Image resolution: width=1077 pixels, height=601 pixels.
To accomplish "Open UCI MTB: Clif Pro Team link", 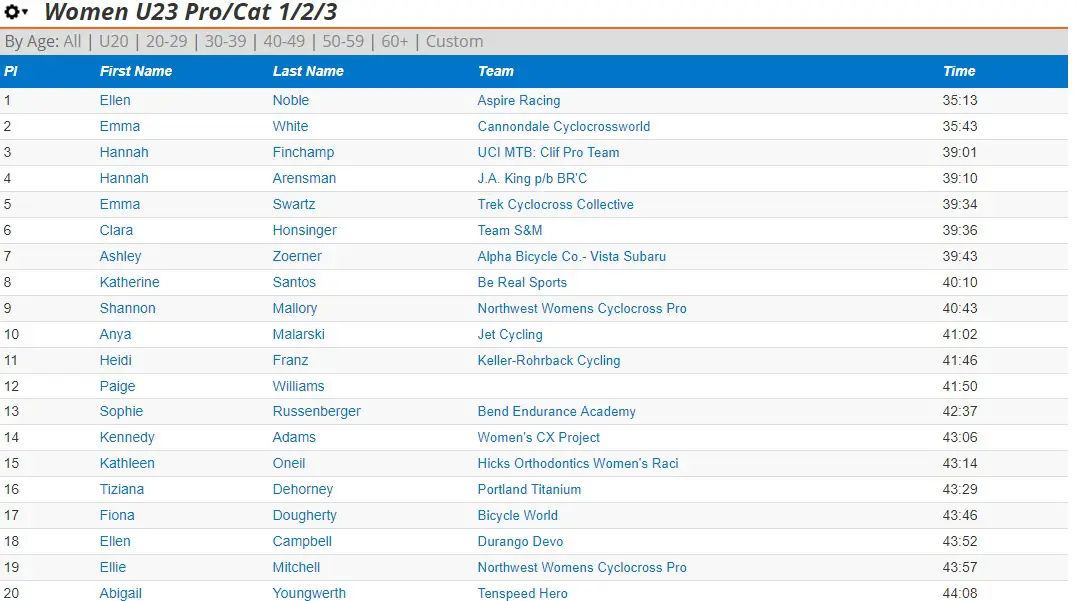I will click(x=548, y=152).
